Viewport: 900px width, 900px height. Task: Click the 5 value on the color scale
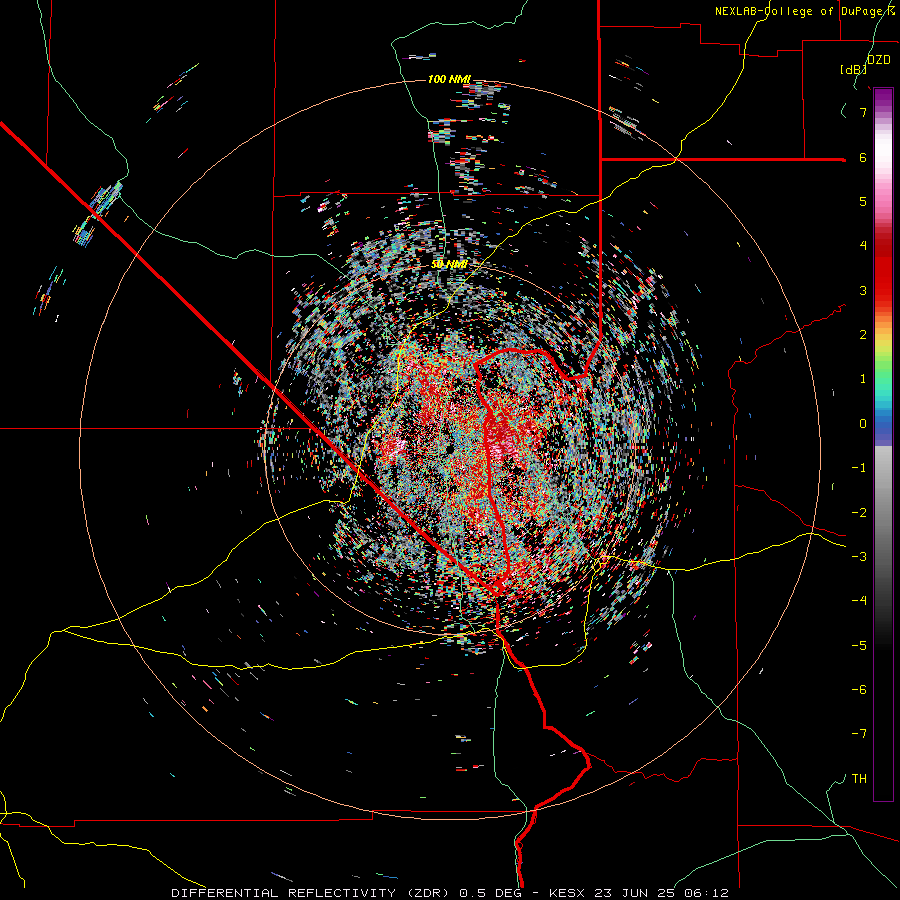click(x=863, y=201)
